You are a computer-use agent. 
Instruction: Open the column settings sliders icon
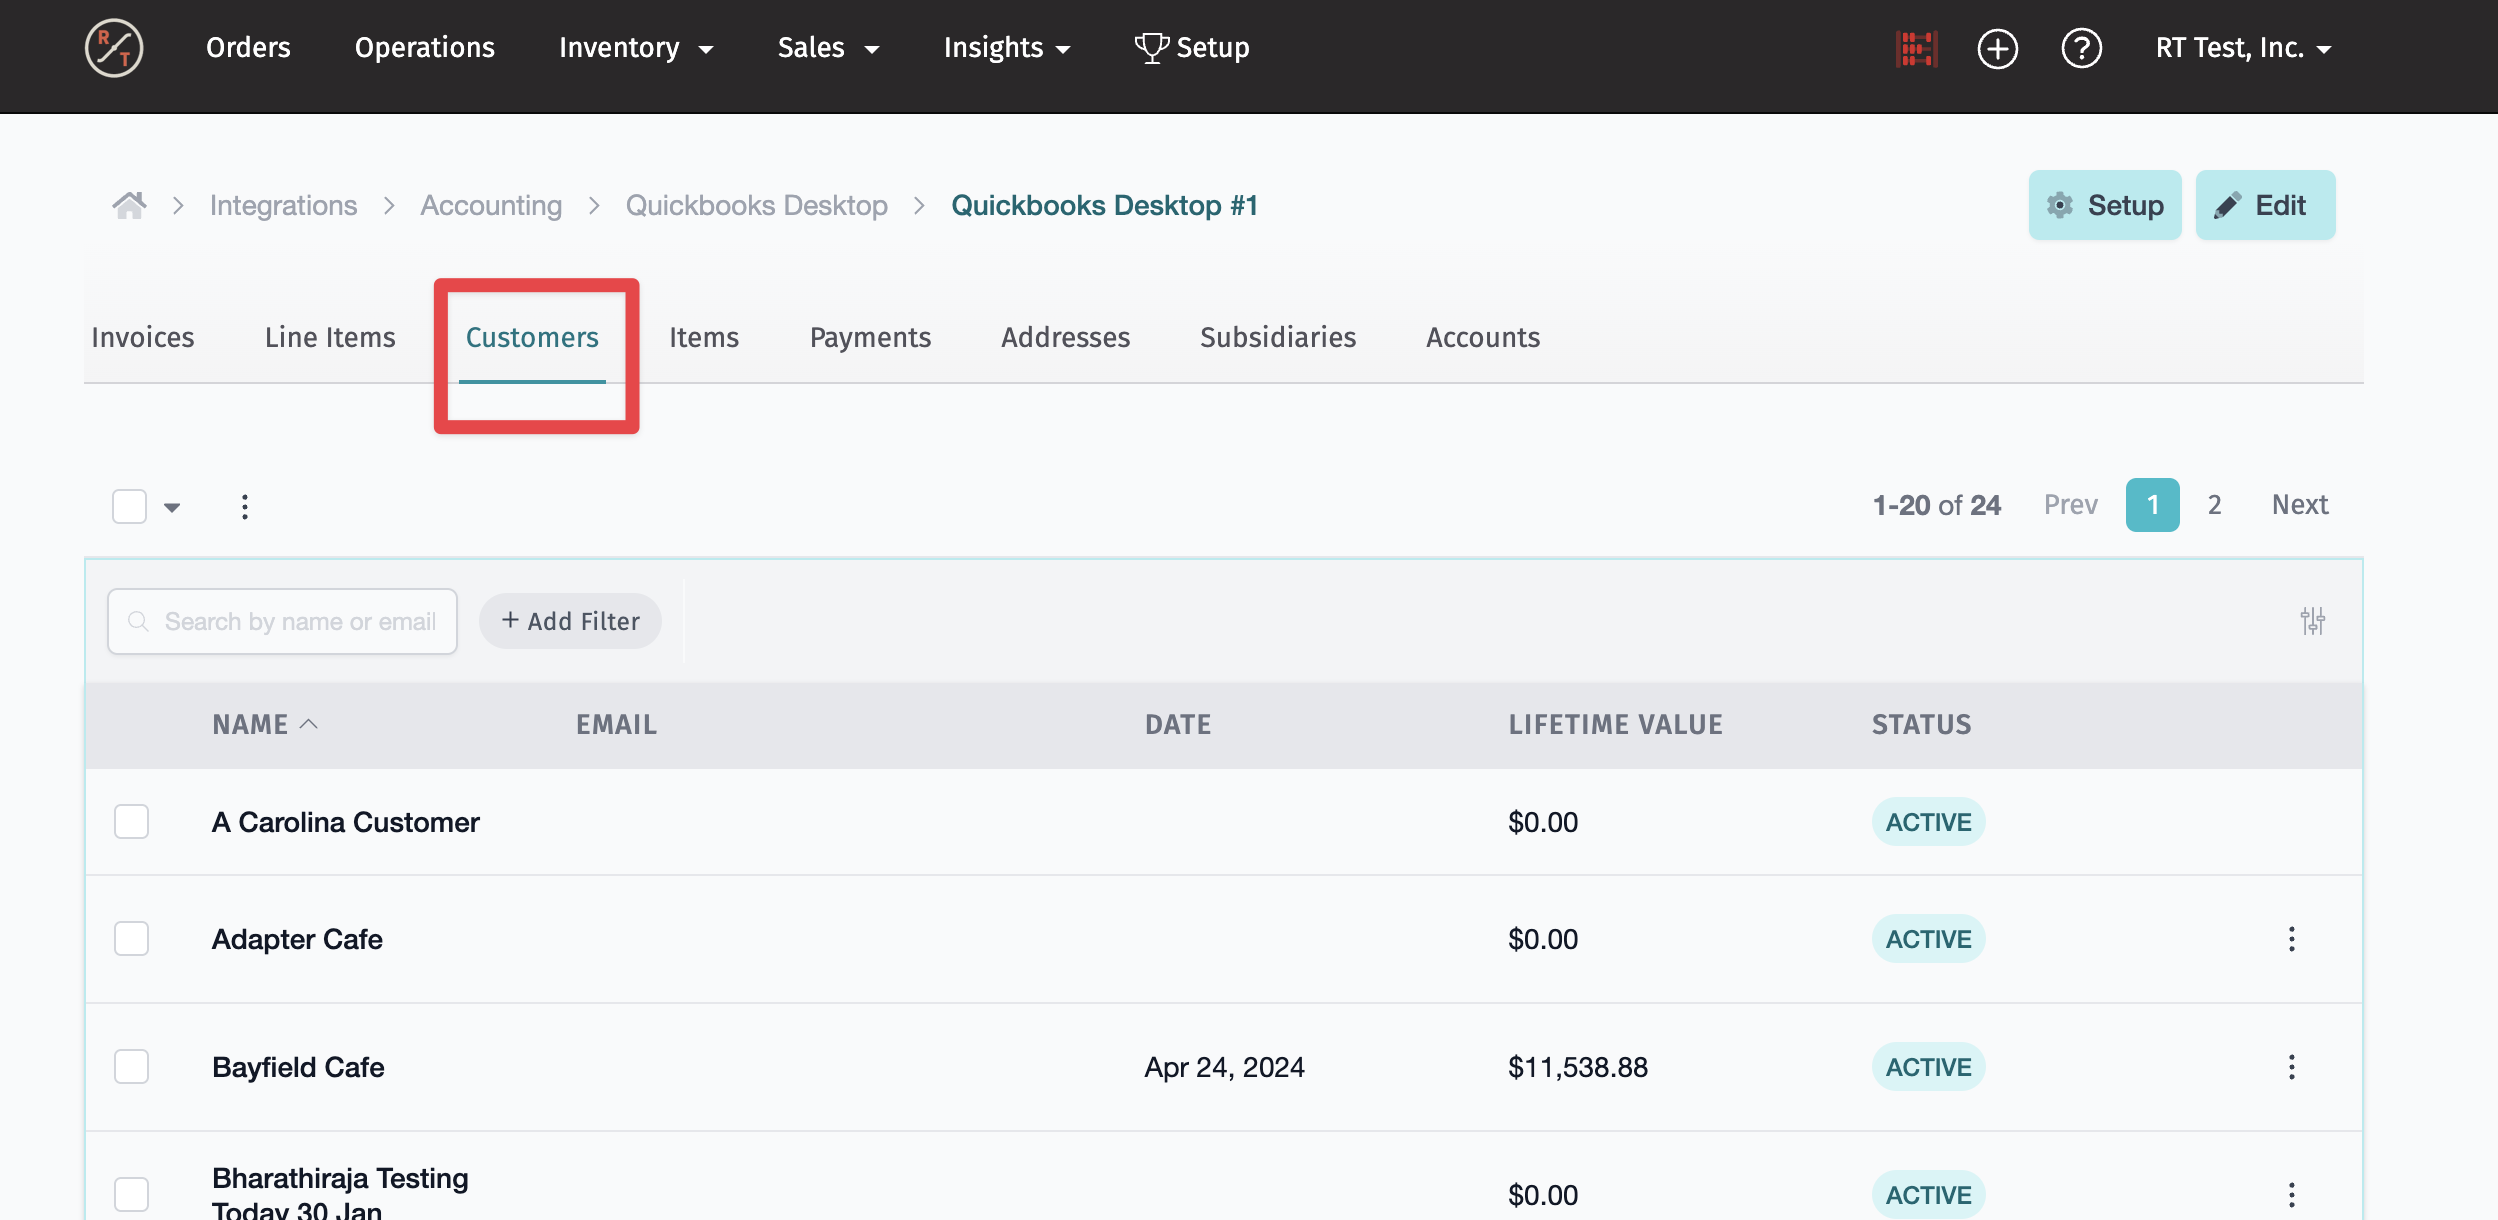2312,621
